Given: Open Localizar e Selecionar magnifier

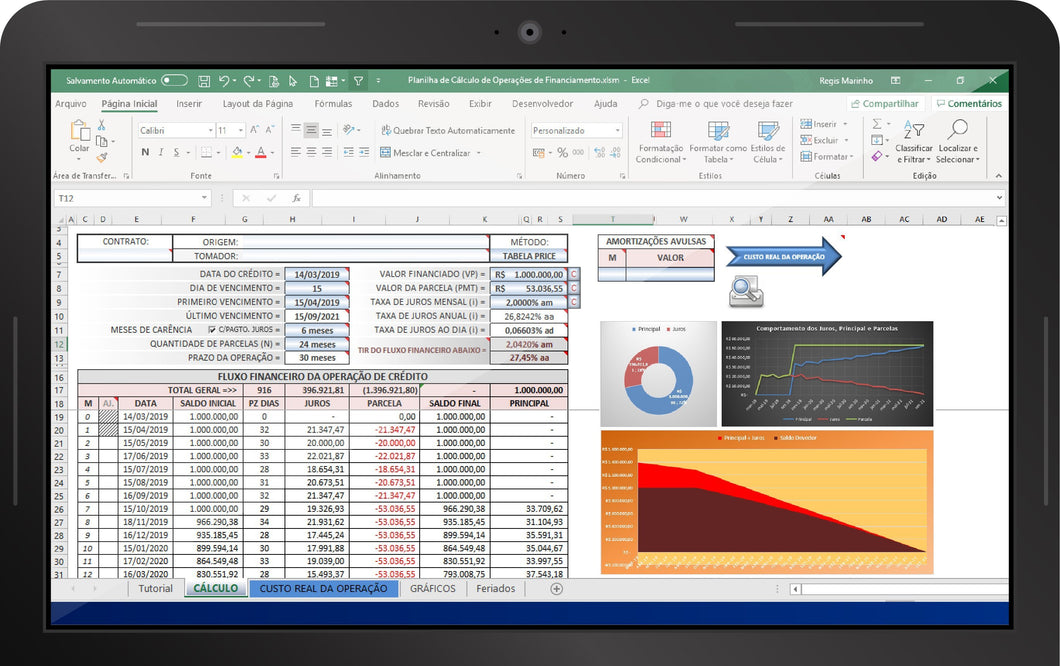Looking at the screenshot, I should click(x=957, y=142).
